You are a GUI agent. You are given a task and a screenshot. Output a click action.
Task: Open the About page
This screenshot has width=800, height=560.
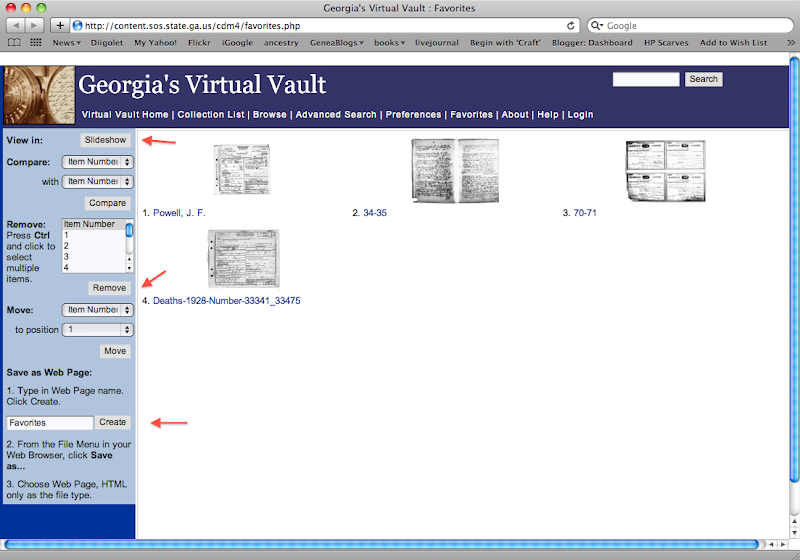(x=515, y=115)
